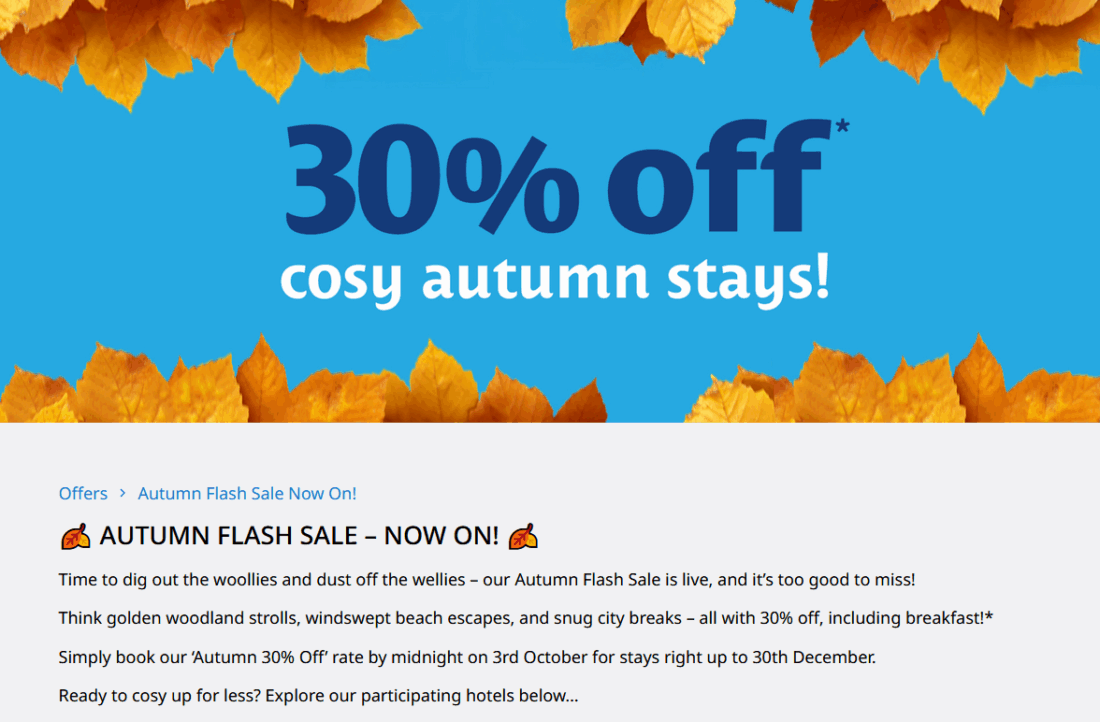
Task: Click the leaves at the banner's top center
Action: (660, 25)
